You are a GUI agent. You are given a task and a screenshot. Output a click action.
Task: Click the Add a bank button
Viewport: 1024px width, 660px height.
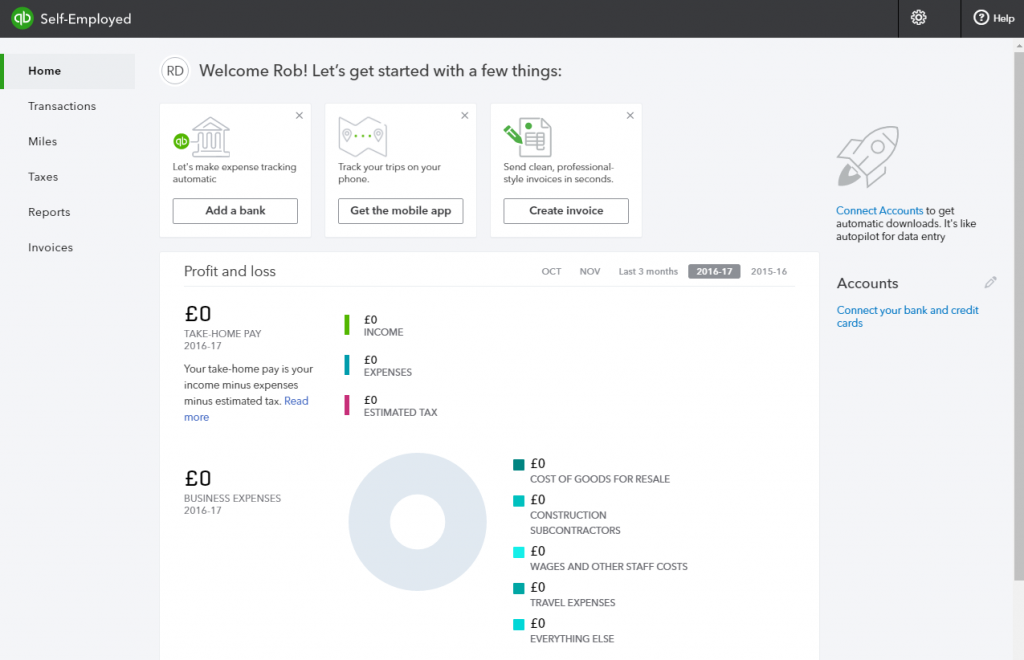[x=235, y=211]
